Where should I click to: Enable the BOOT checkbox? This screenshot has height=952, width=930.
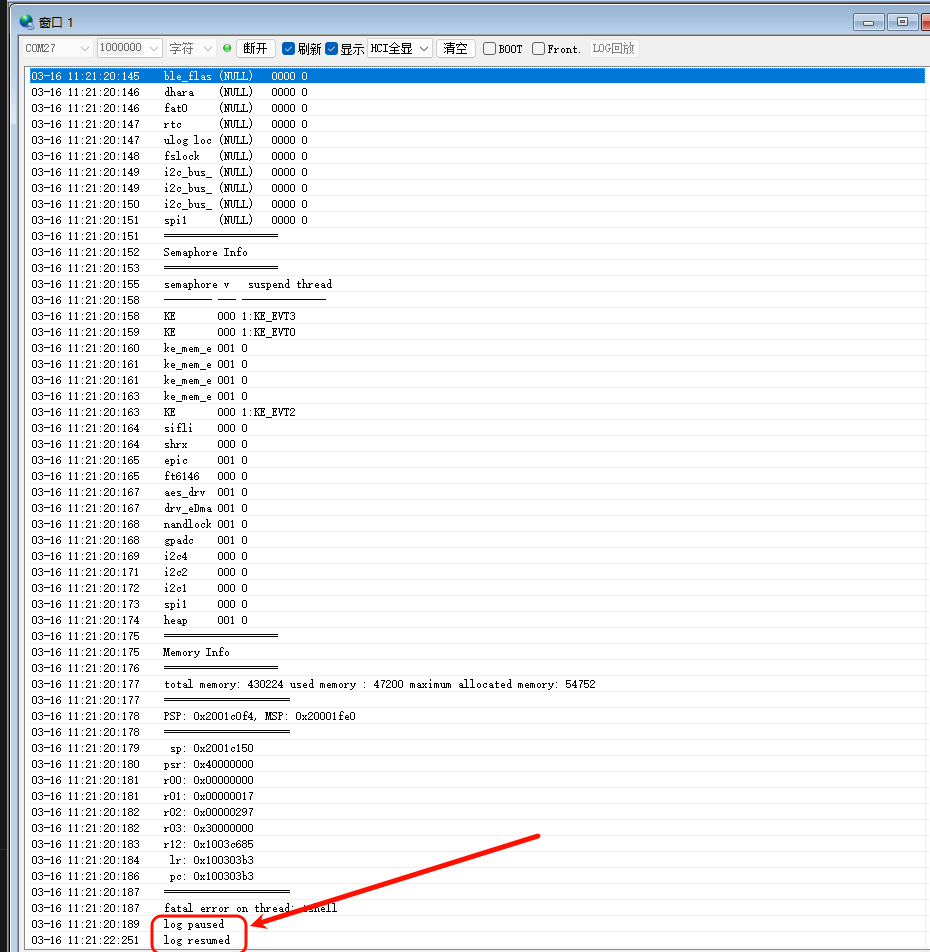(489, 49)
